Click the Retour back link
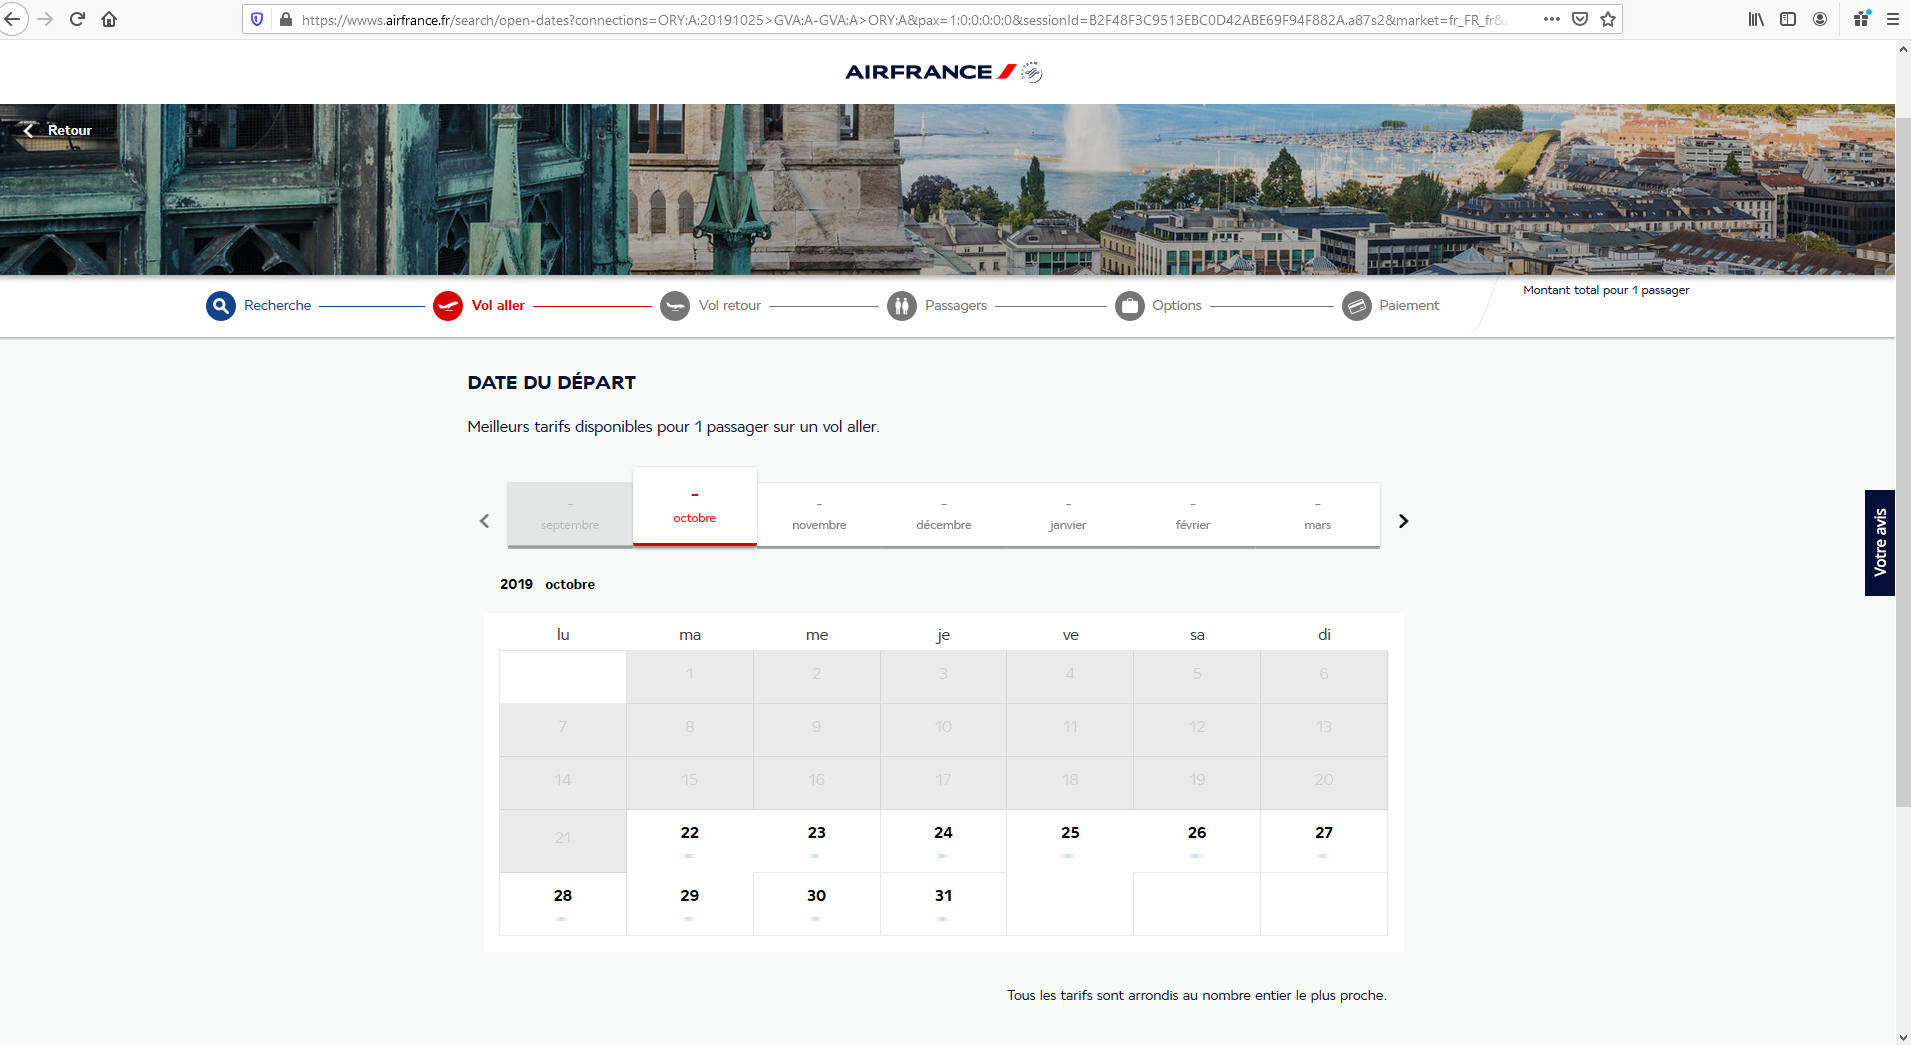The height and width of the screenshot is (1045, 1911). pos(57,129)
